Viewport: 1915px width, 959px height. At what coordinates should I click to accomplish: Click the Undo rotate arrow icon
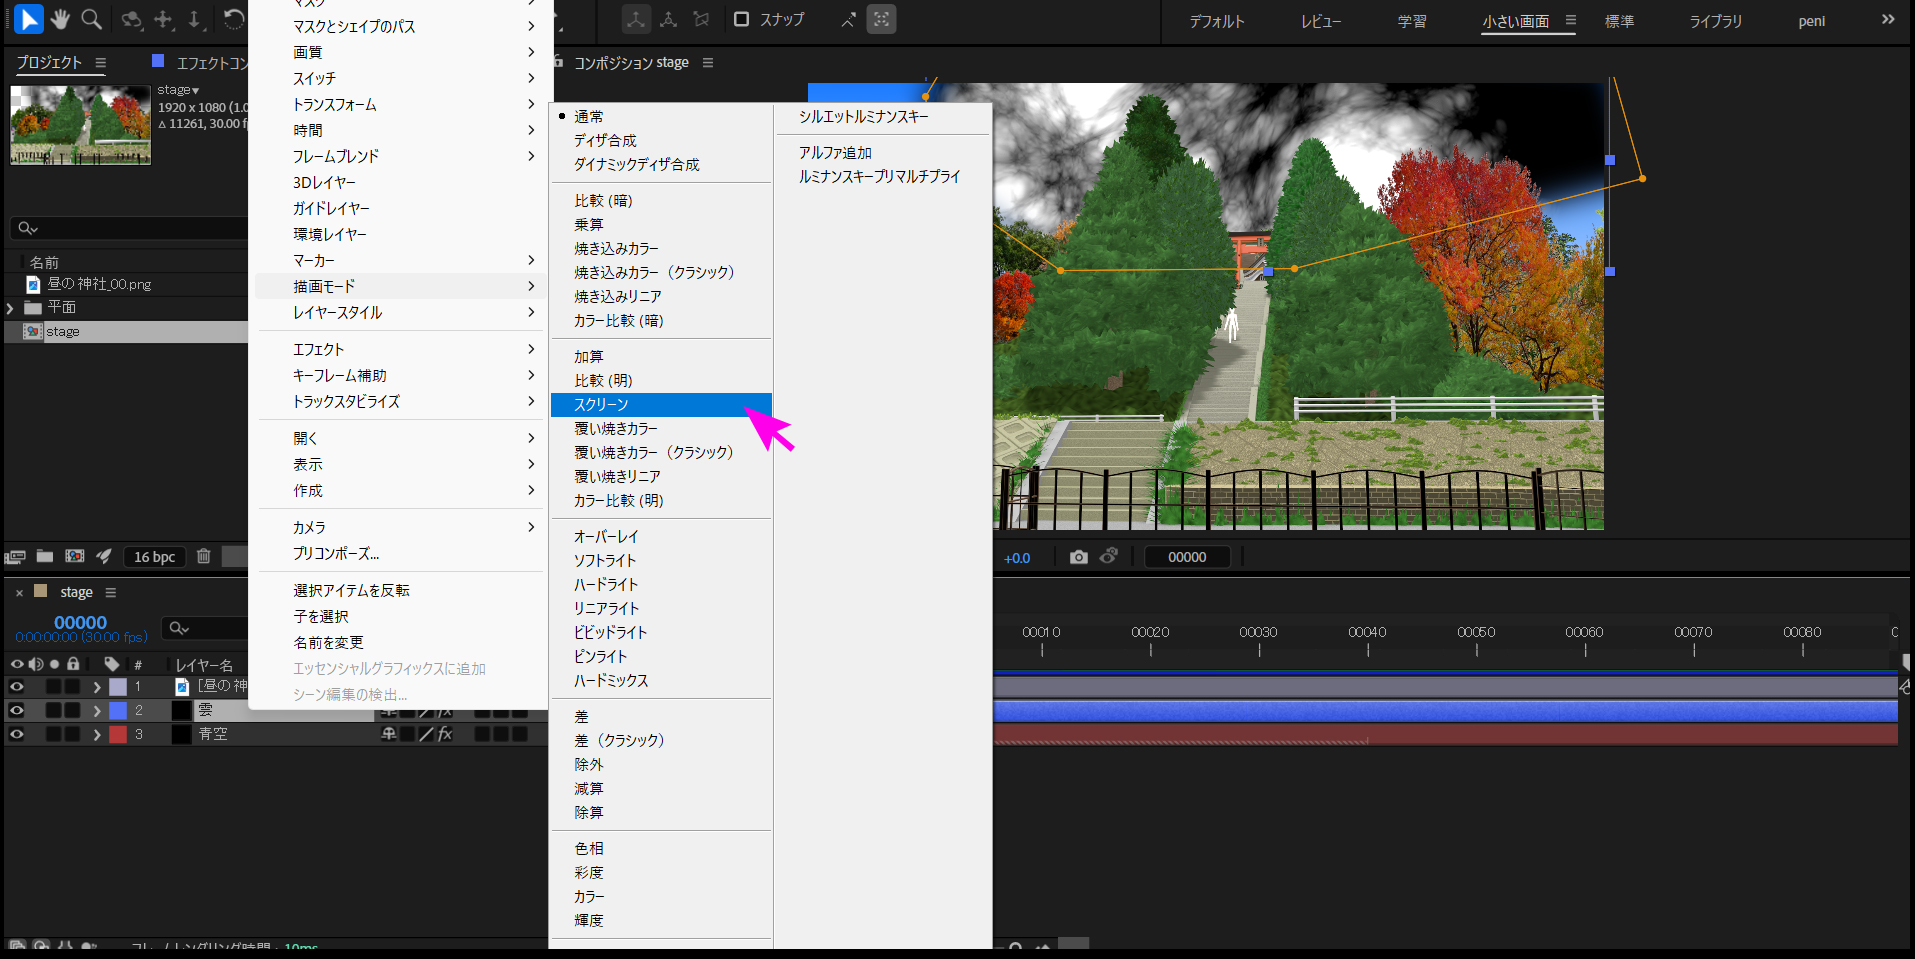(x=233, y=19)
